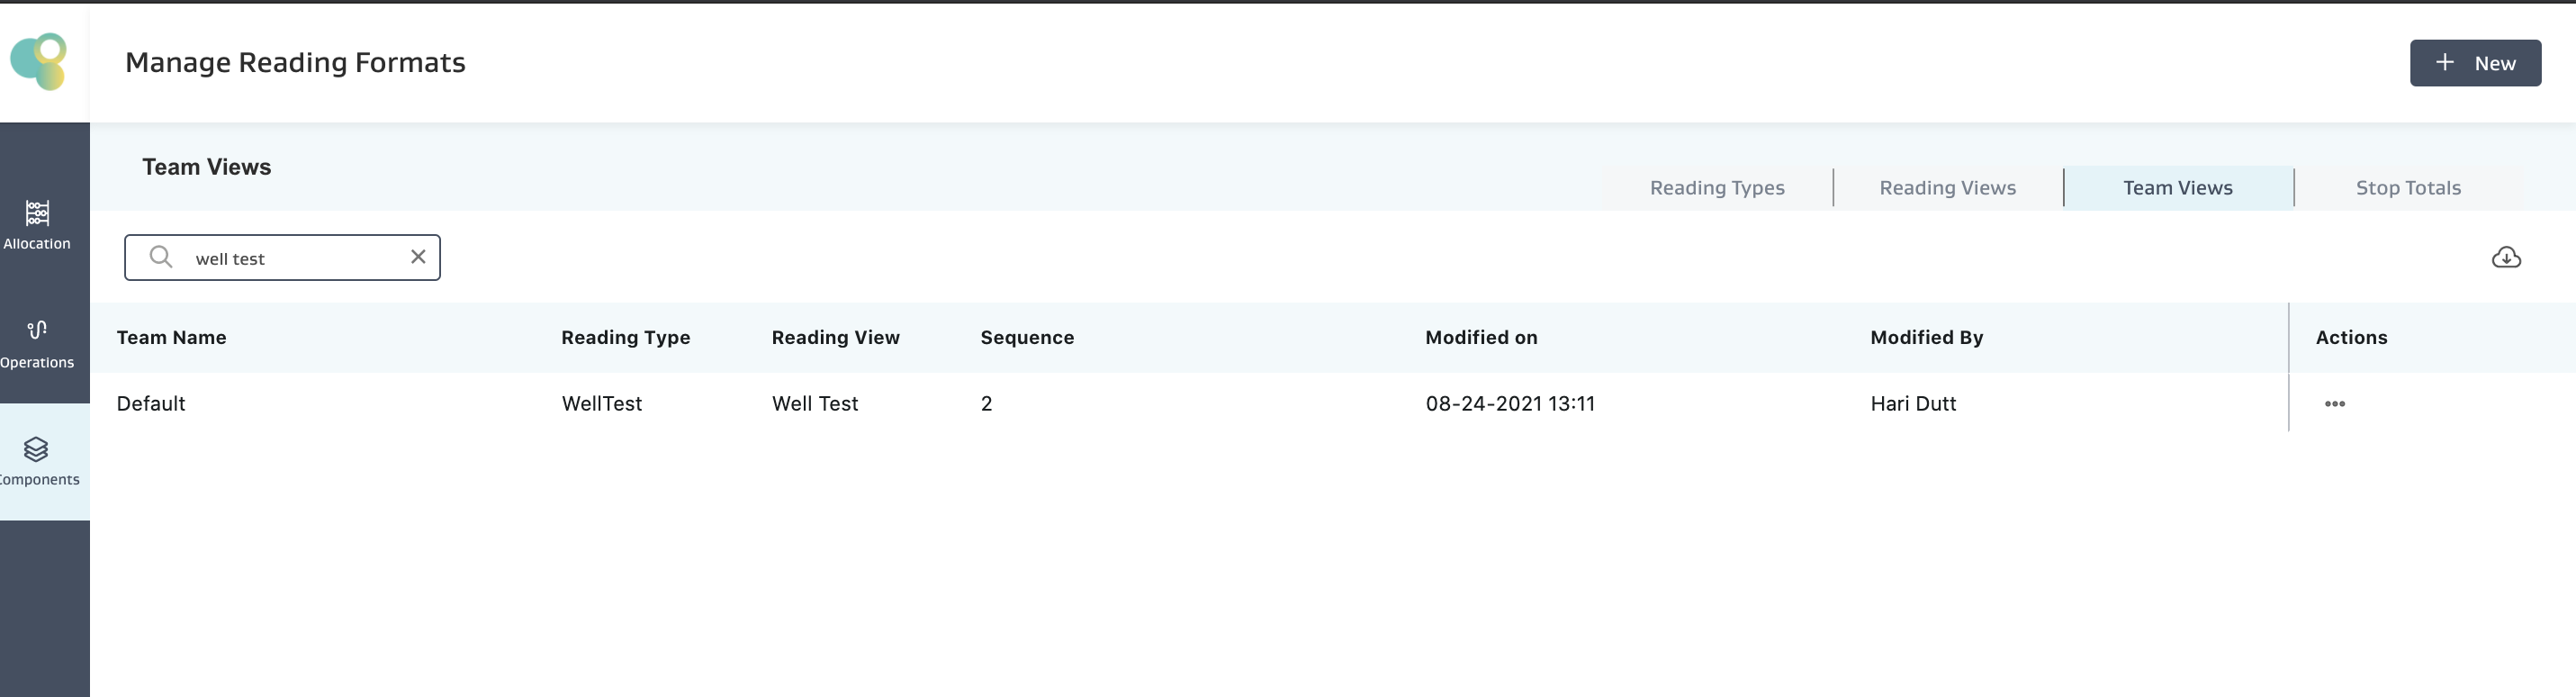Switch to the Reading Types tab

(1716, 188)
